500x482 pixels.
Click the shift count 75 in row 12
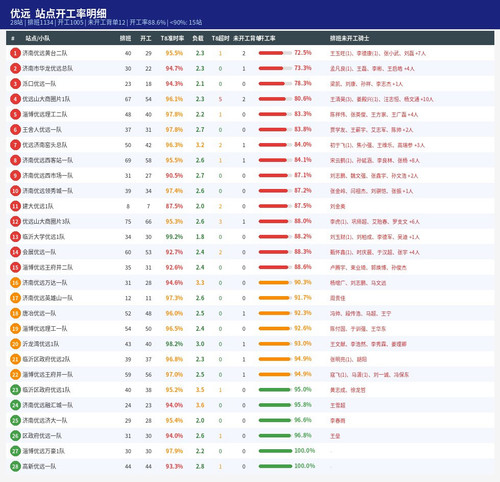[128, 222]
